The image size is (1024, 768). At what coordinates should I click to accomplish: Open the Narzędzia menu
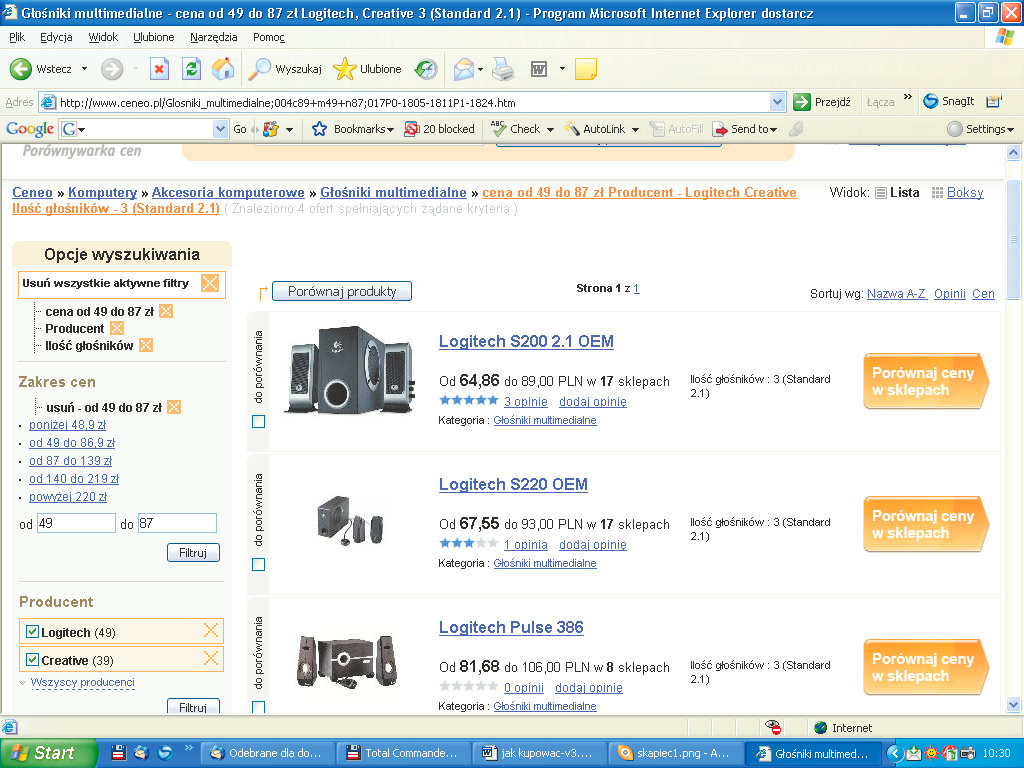click(x=213, y=37)
